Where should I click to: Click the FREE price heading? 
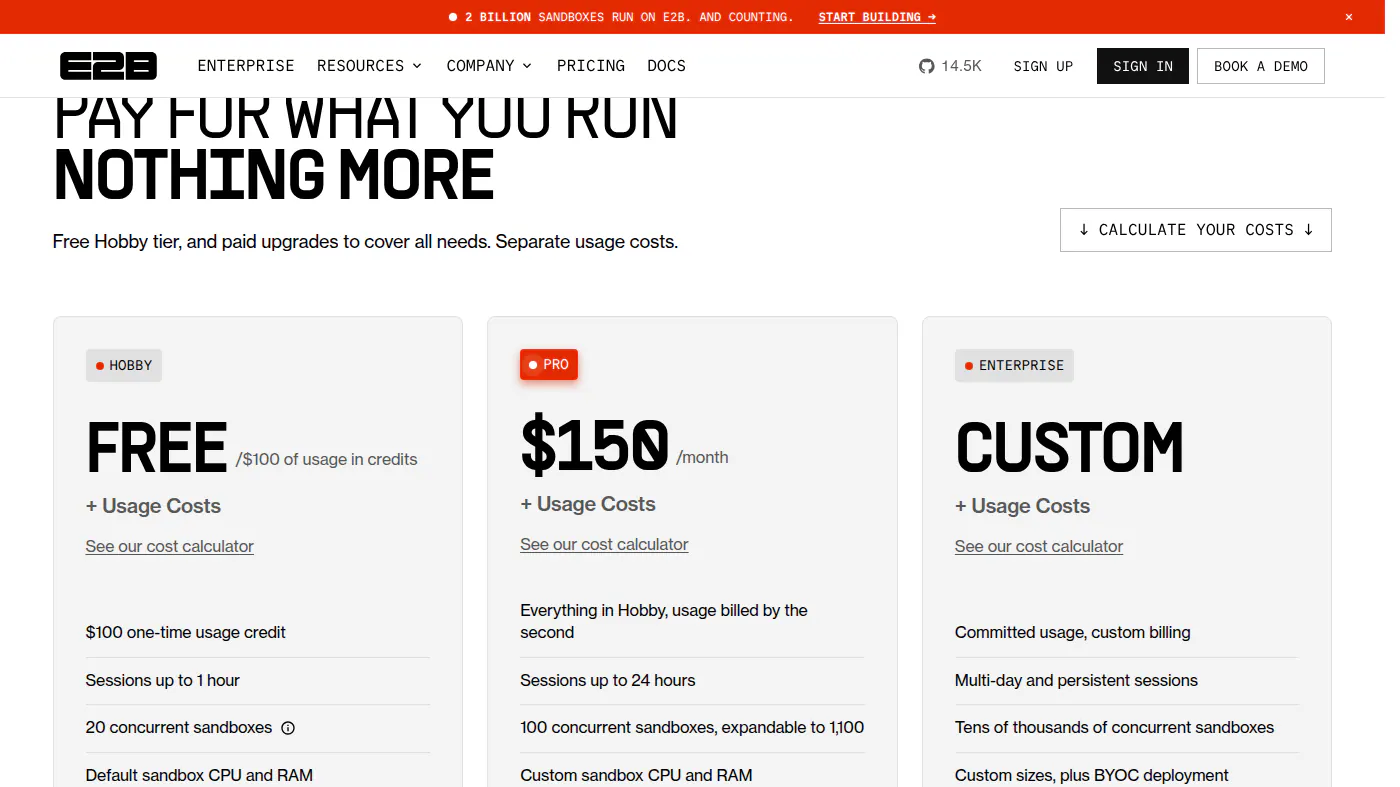pyautogui.click(x=157, y=448)
